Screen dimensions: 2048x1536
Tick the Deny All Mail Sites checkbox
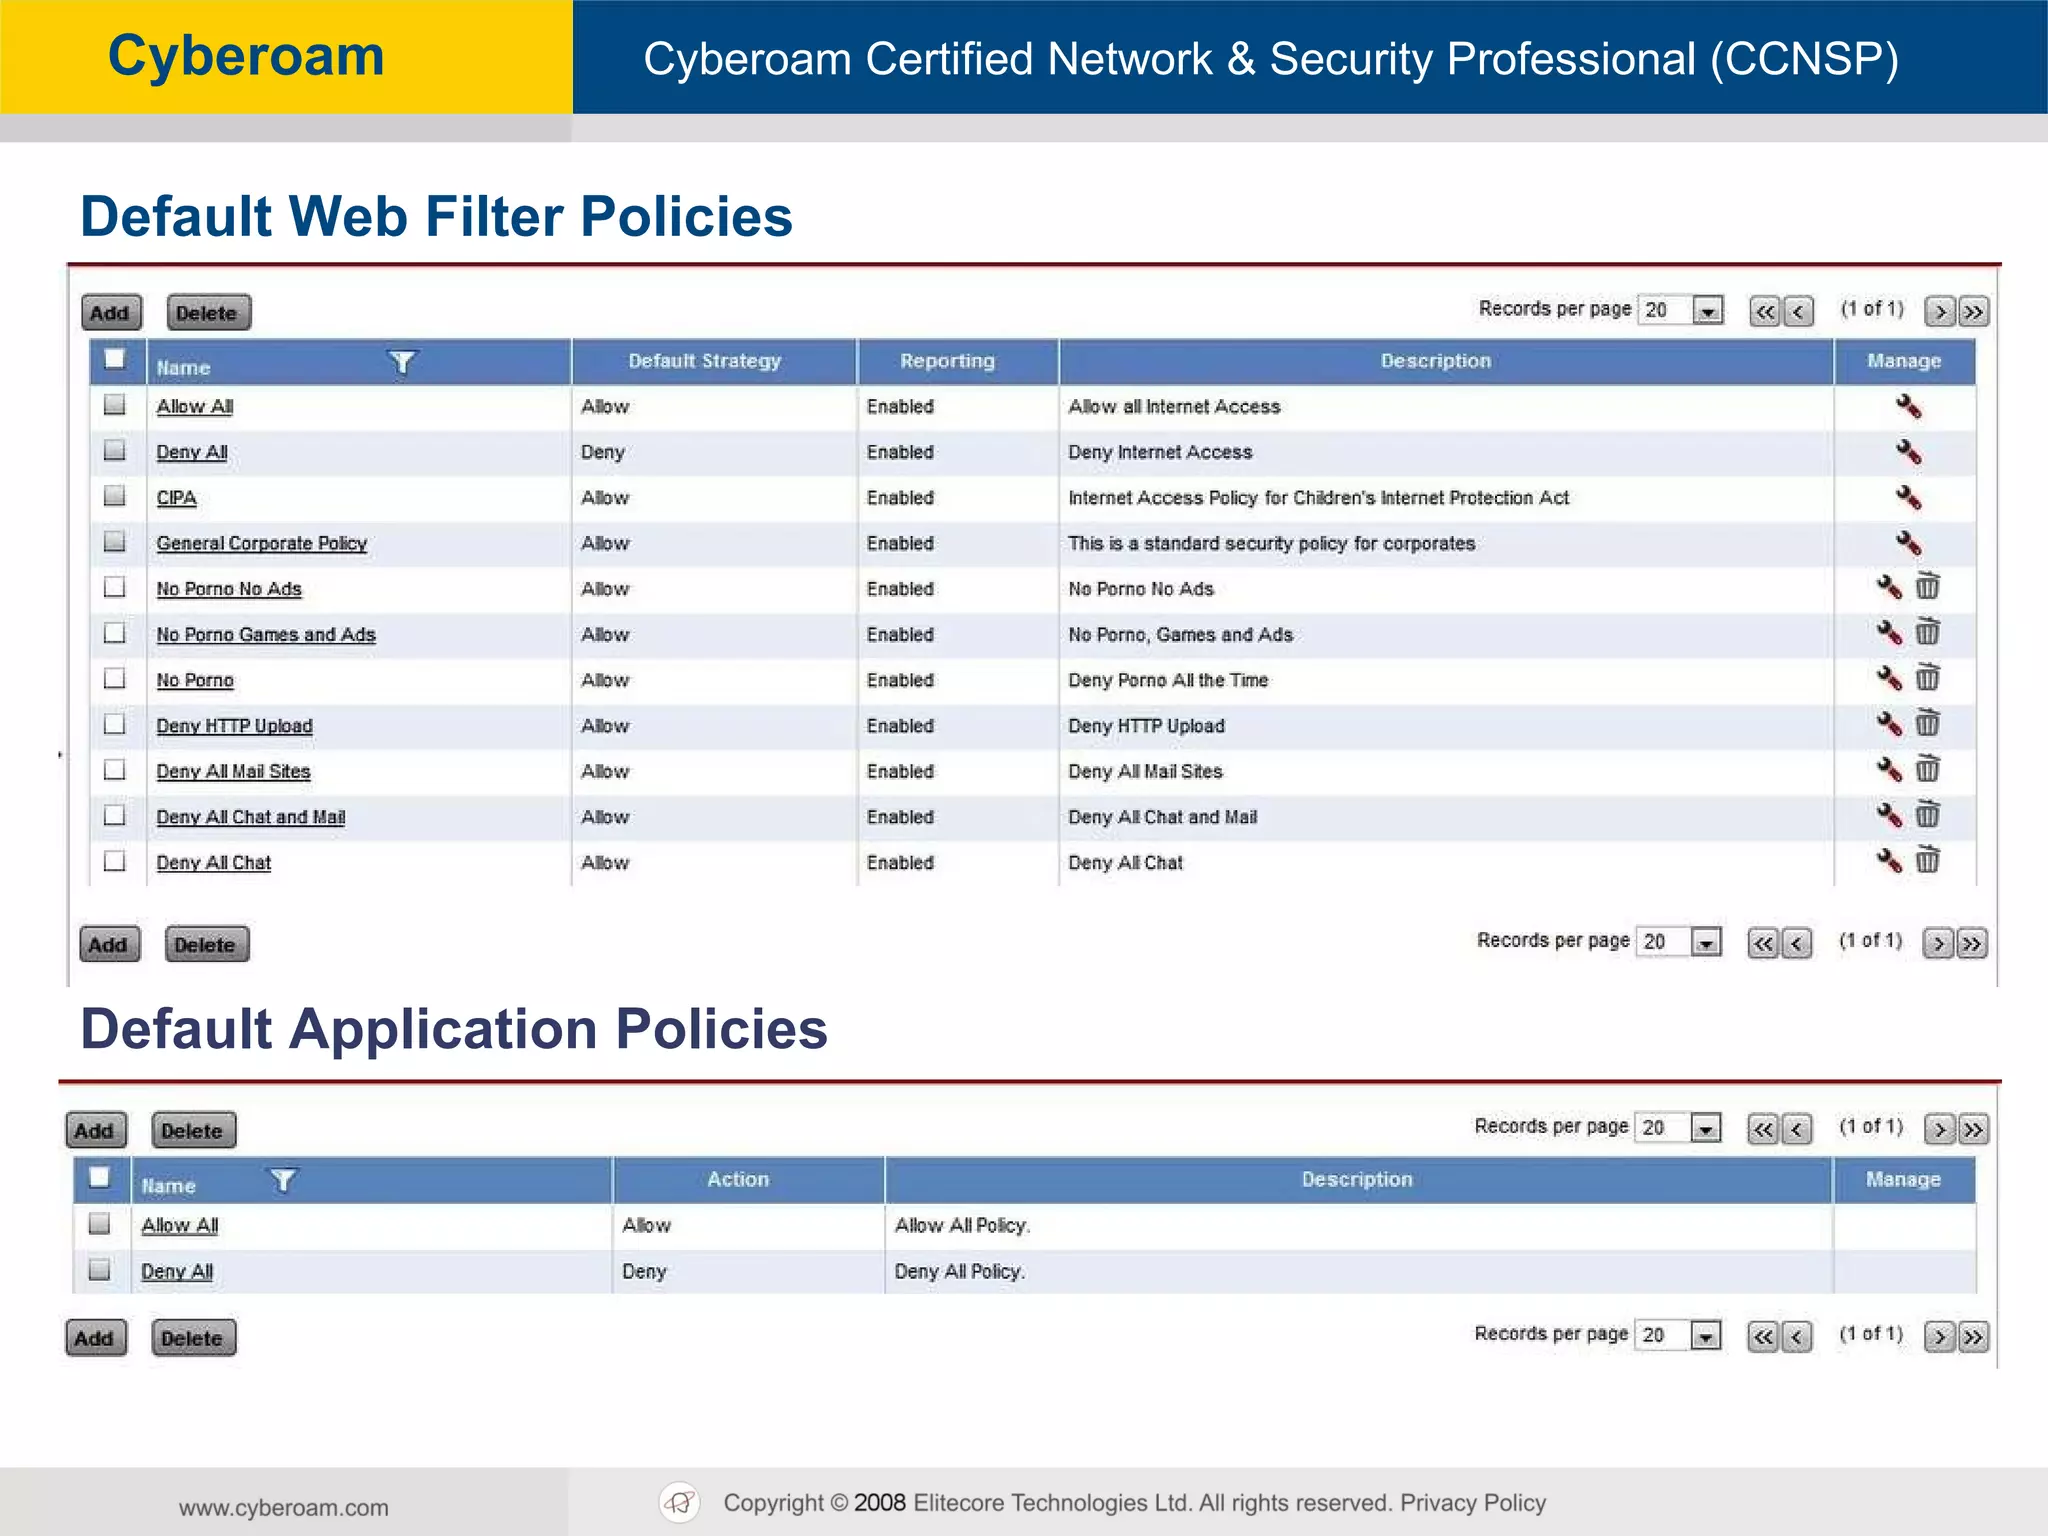(x=115, y=770)
